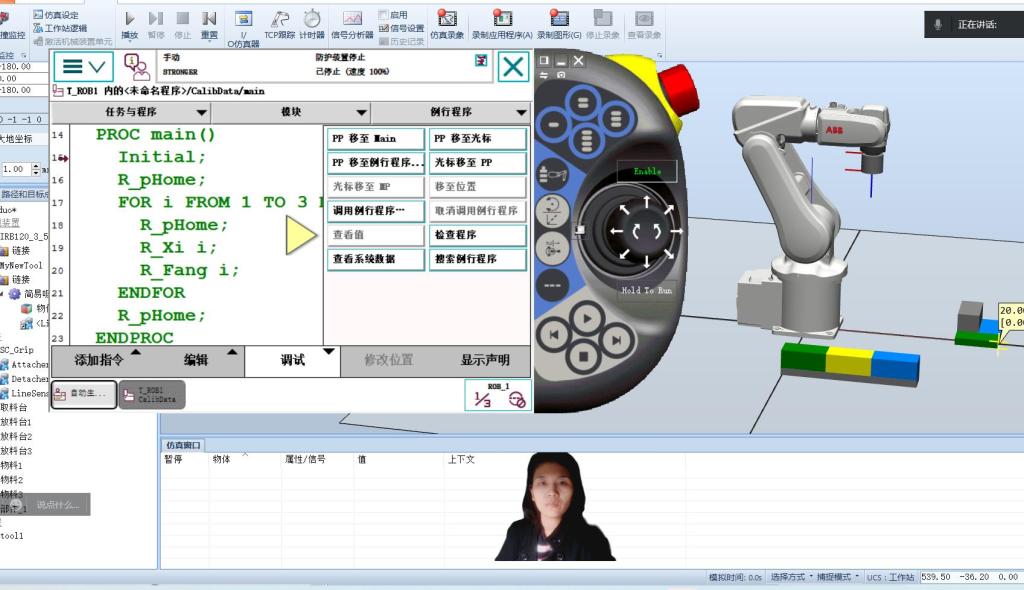
Task: Switch to the T_ROB1 CalibData taskbar tab
Action: click(152, 395)
